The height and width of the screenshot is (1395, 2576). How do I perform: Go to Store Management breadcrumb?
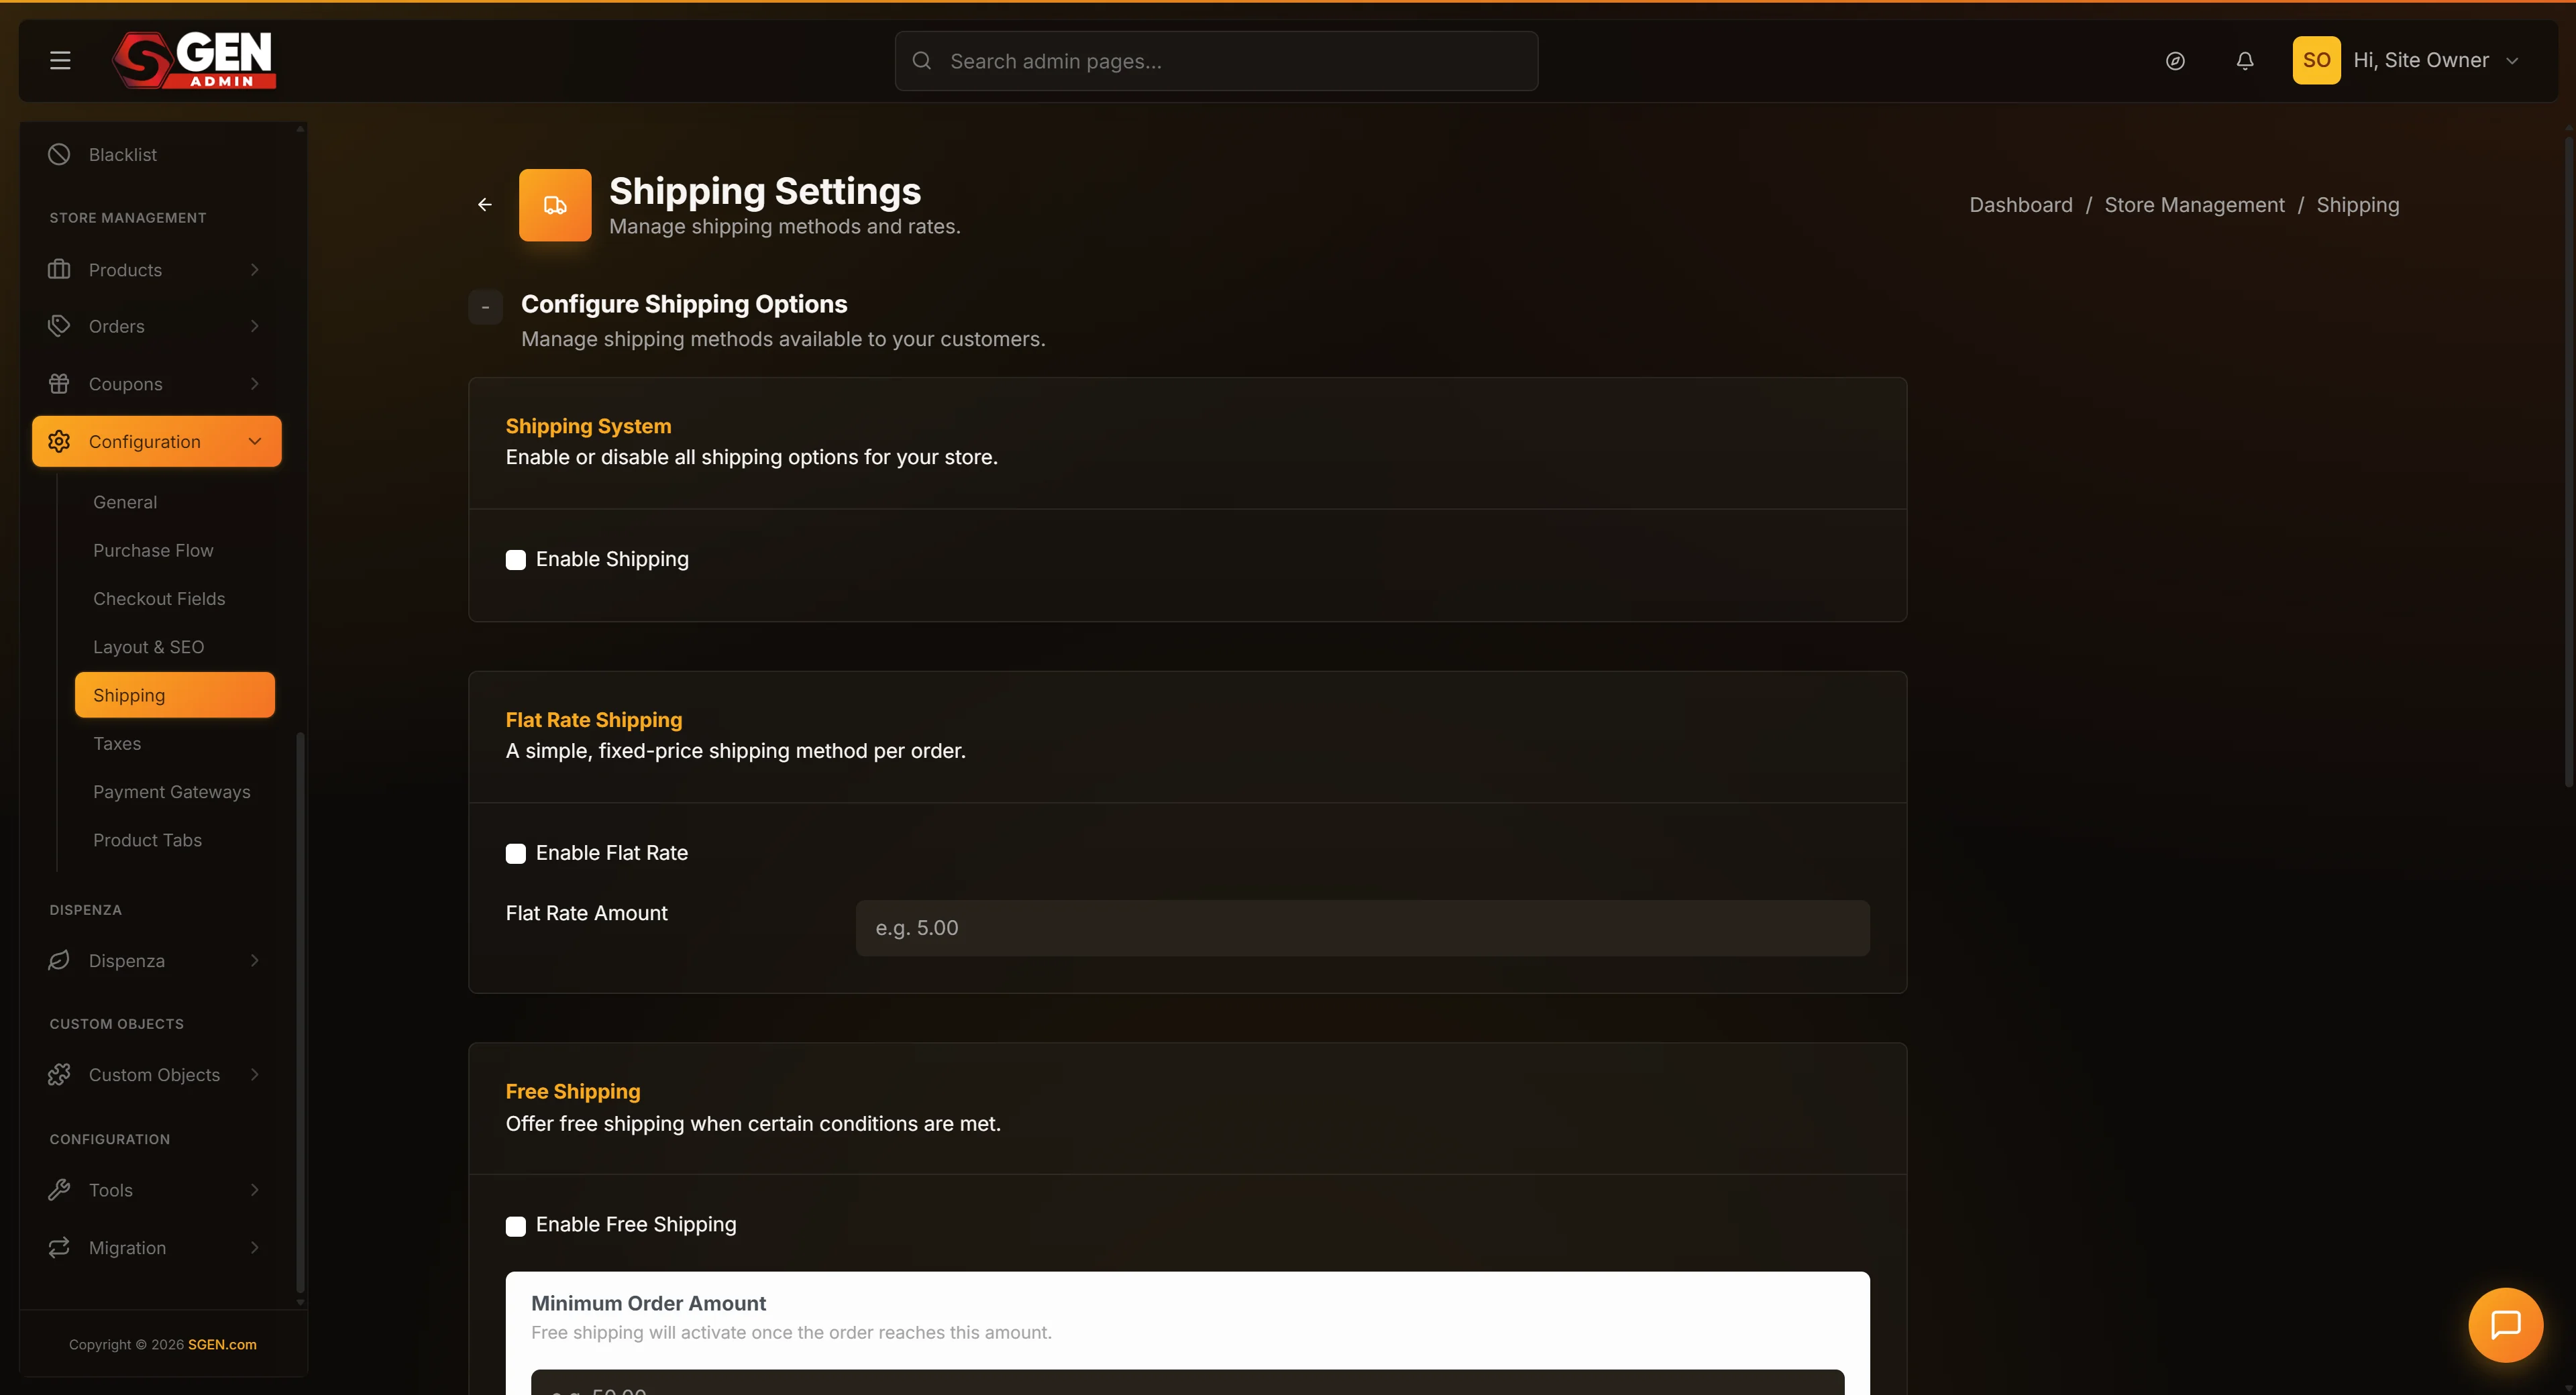(x=2194, y=205)
